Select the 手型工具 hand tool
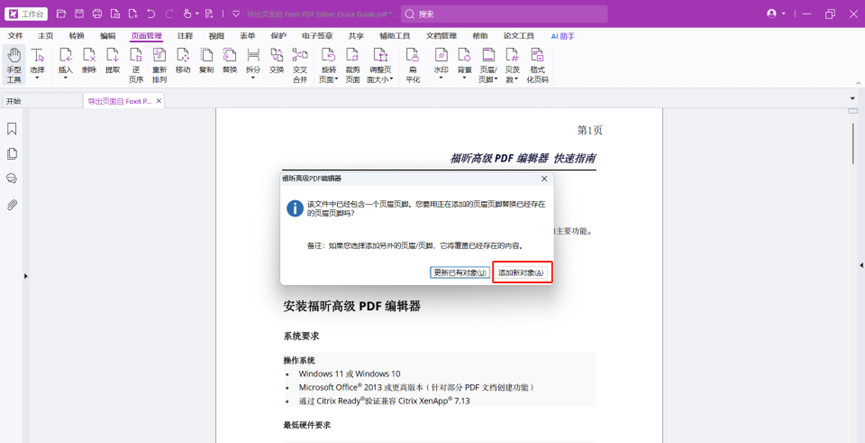865x443 pixels. tap(14, 65)
